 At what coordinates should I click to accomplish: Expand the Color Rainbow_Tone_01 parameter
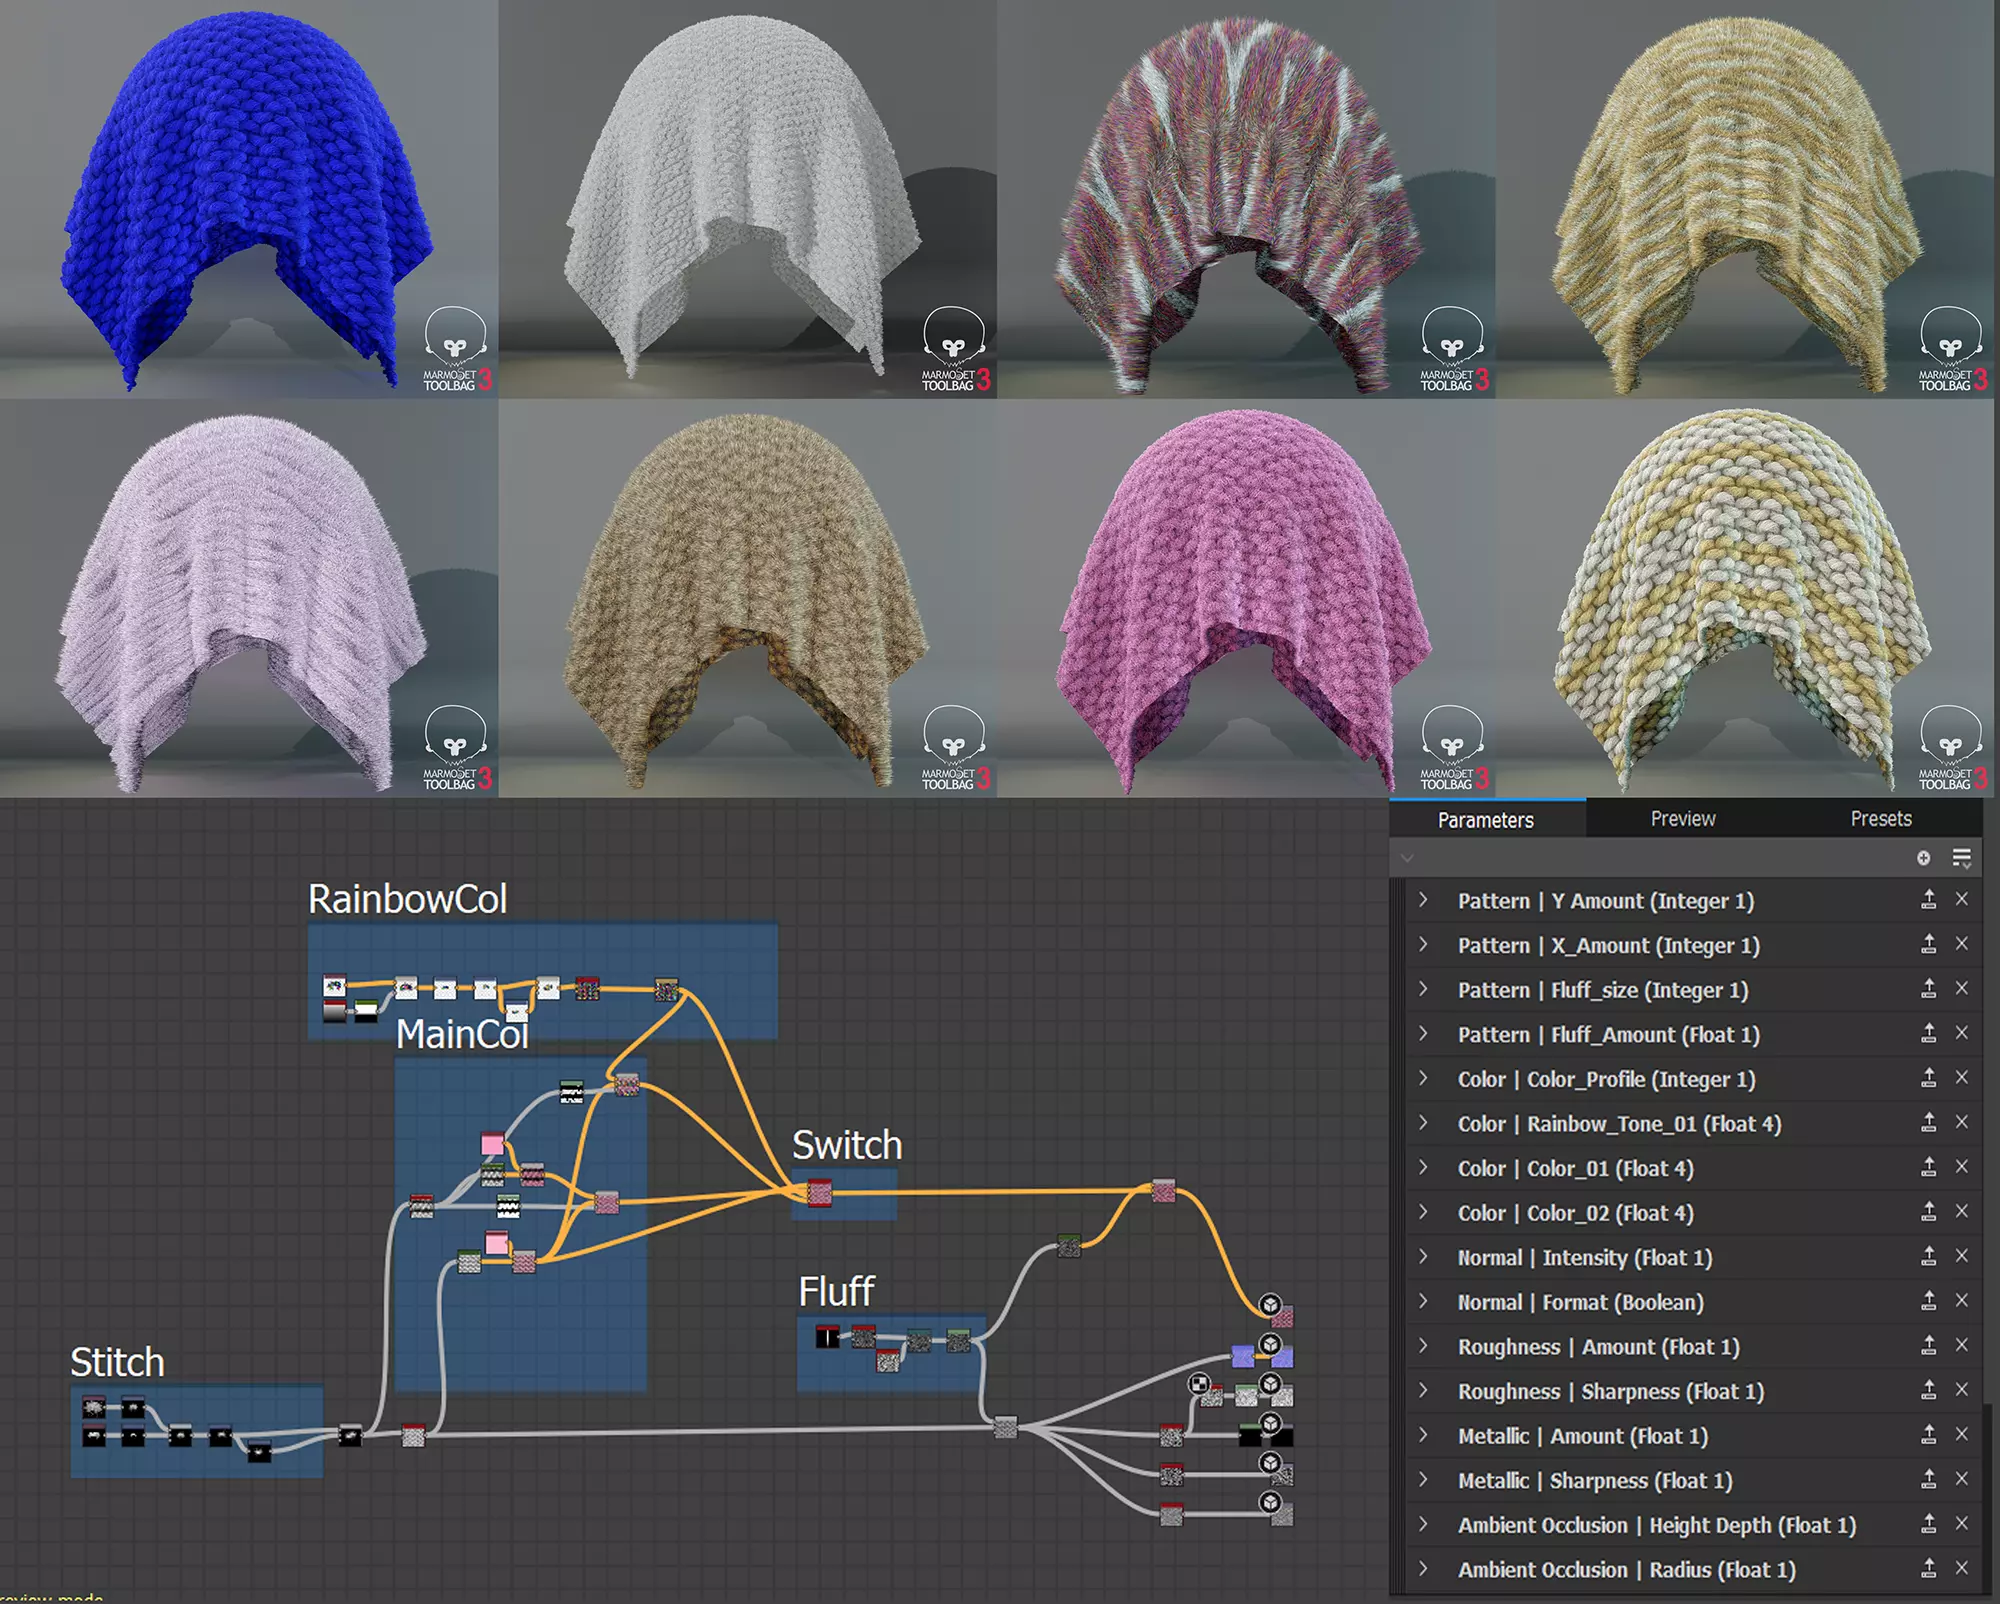(x=1423, y=1123)
